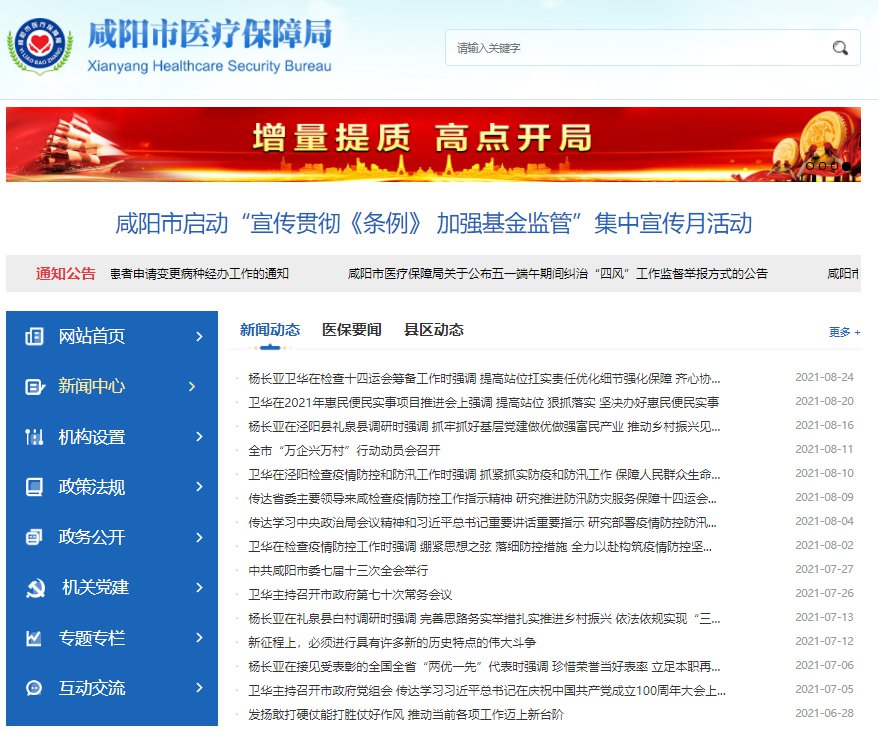
Task: Open the notice about 五一端午期间纠治“四风” 举报方式
Action: tap(558, 274)
